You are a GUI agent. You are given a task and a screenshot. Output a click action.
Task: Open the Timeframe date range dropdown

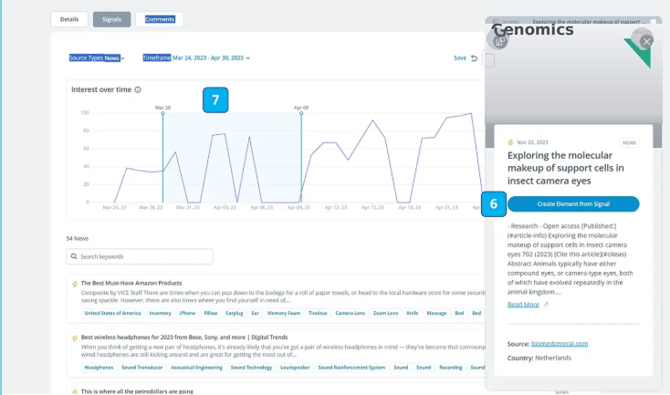tap(196, 58)
